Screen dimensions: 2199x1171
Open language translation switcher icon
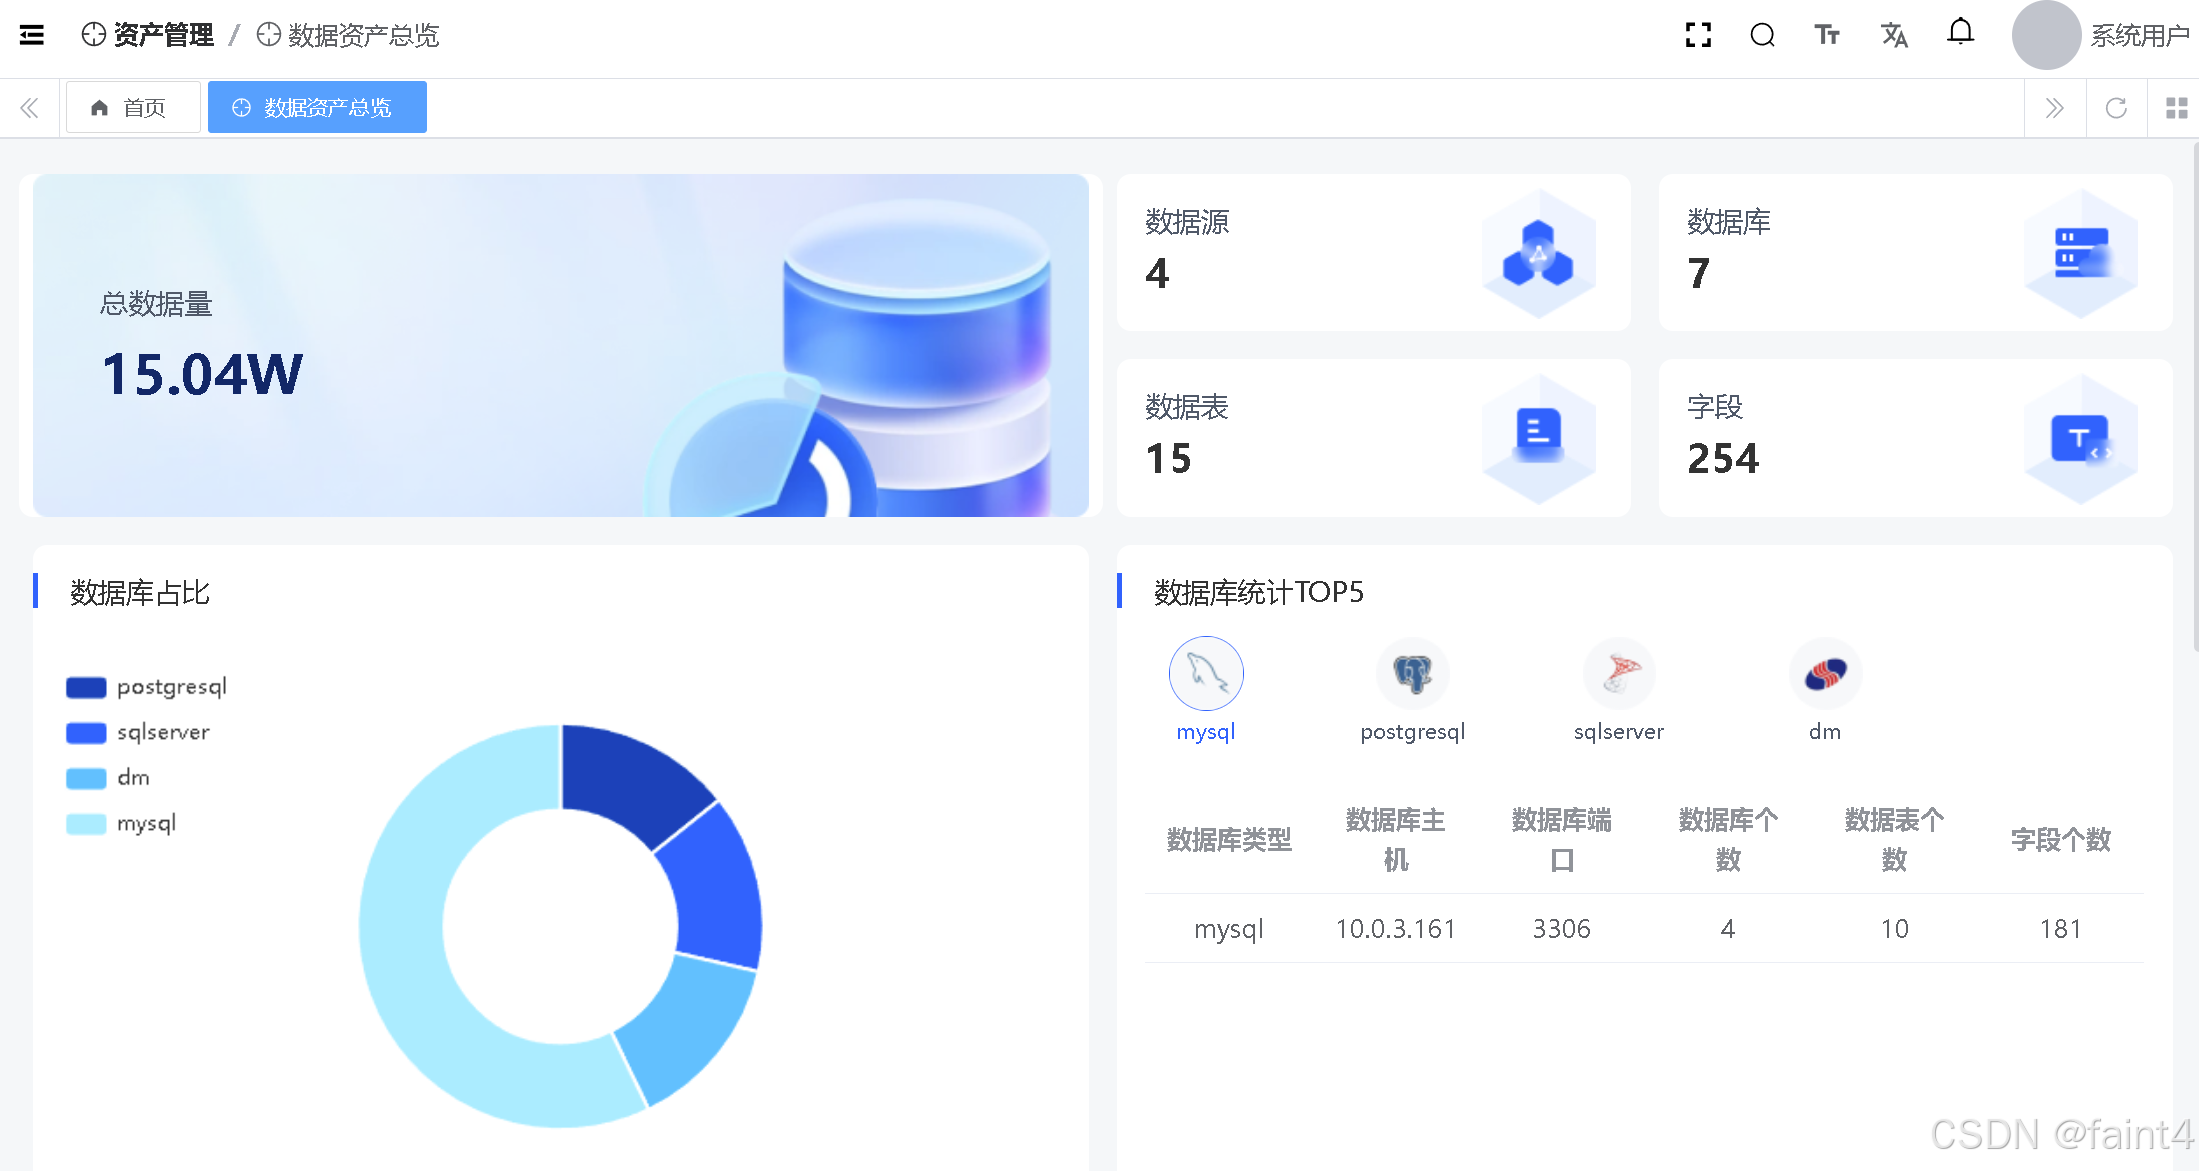(x=1893, y=35)
